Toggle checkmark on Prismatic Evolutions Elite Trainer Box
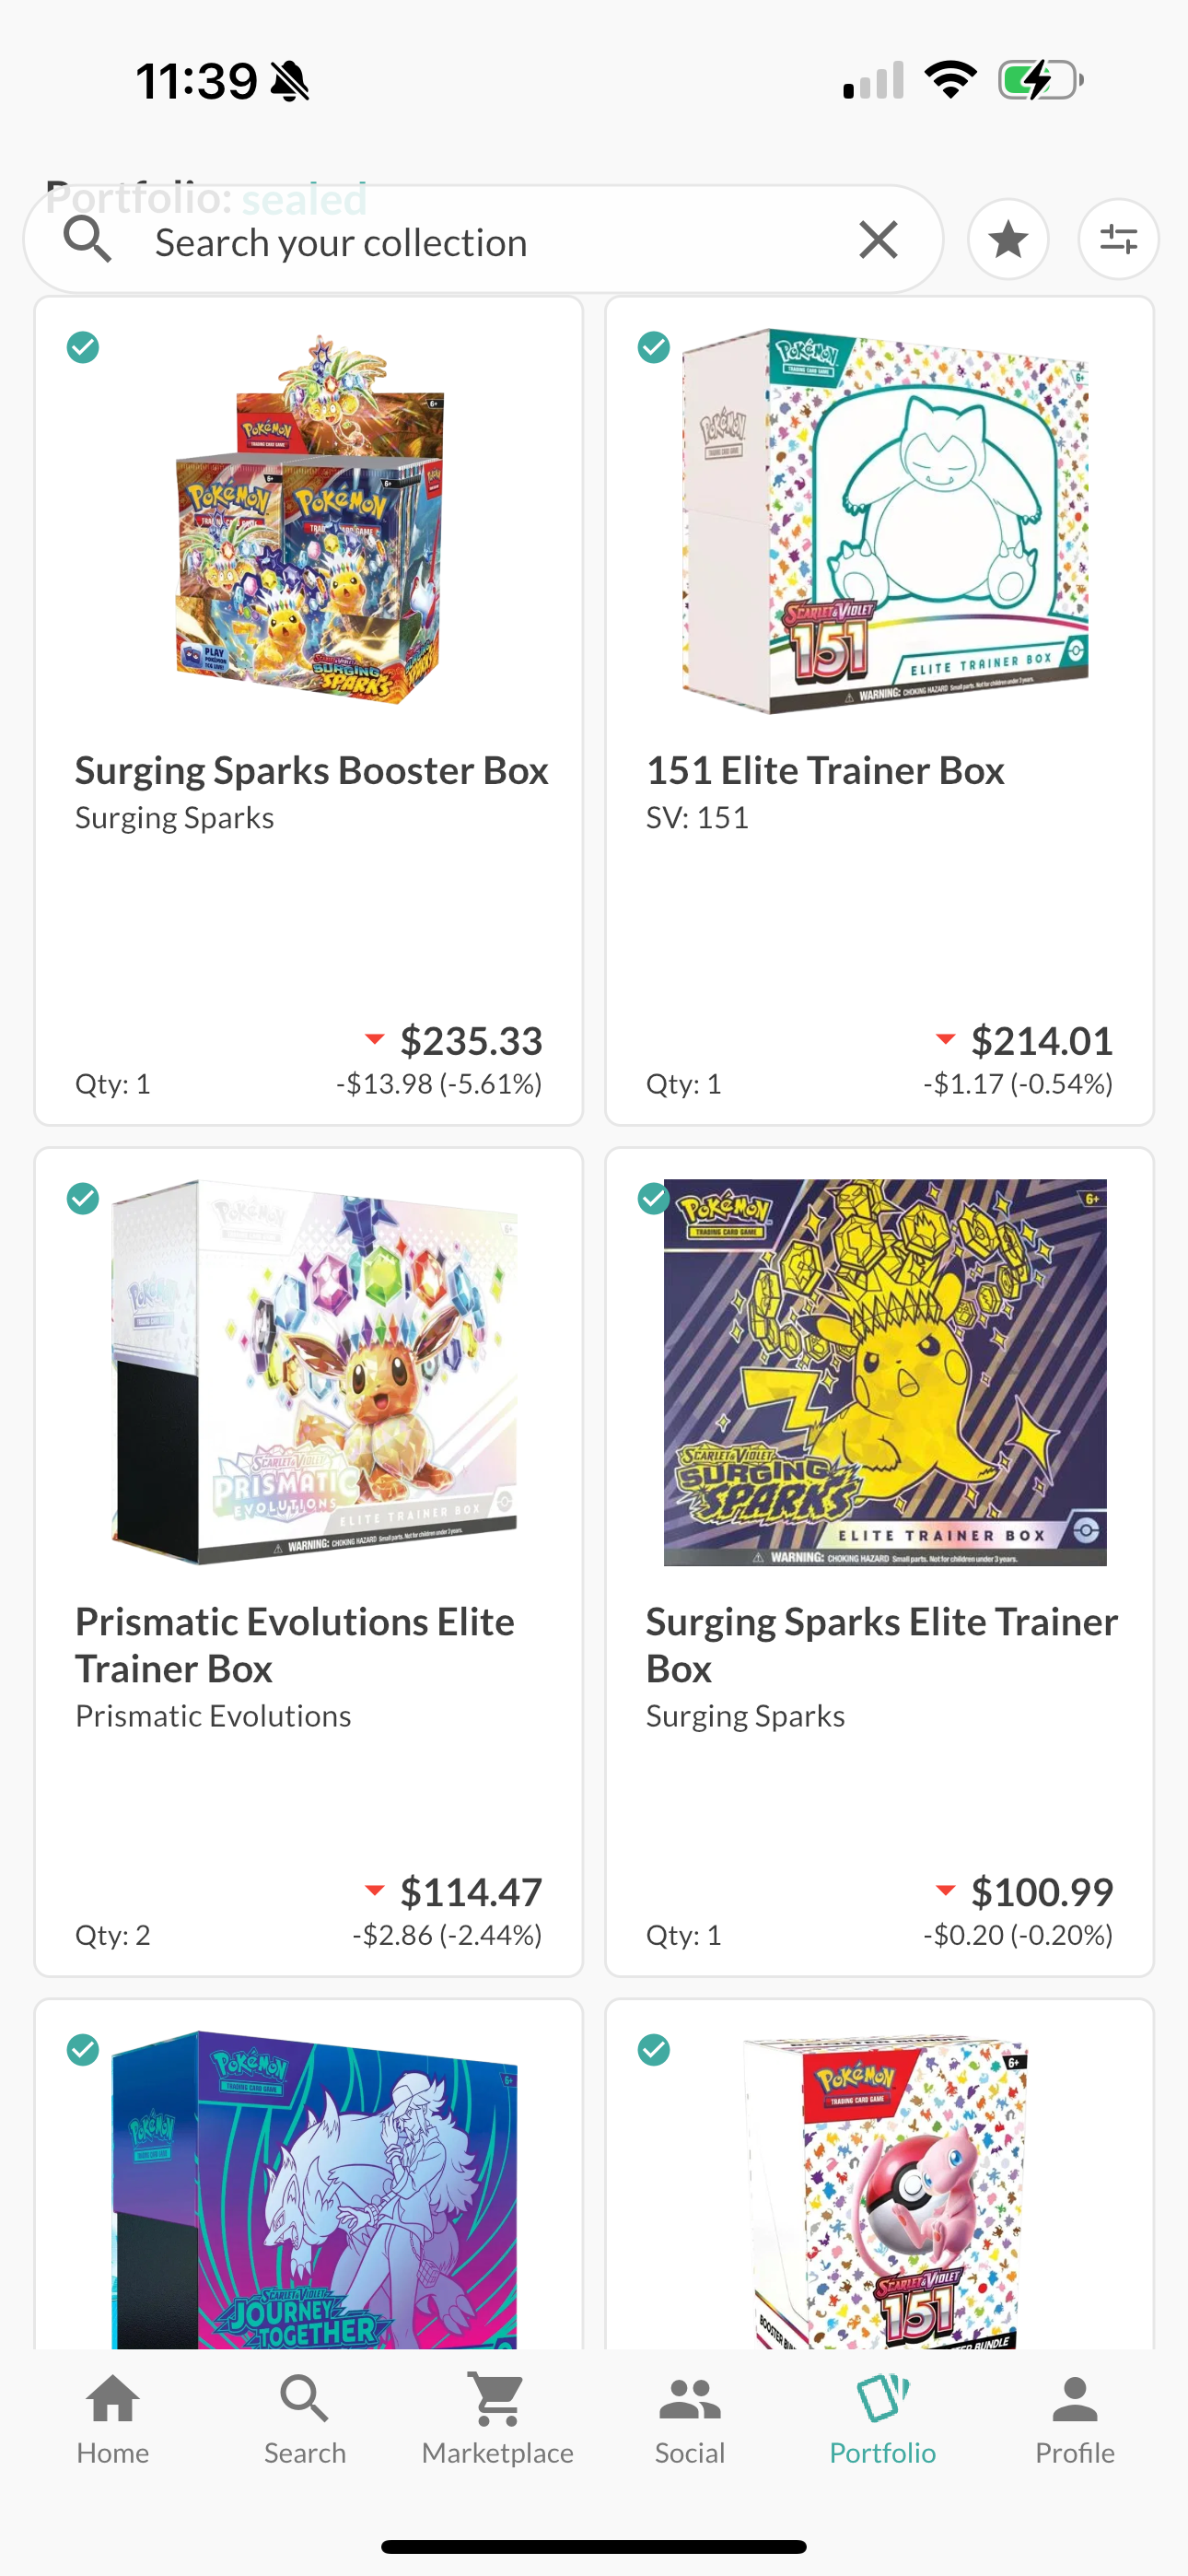1188x2576 pixels. coord(83,1198)
